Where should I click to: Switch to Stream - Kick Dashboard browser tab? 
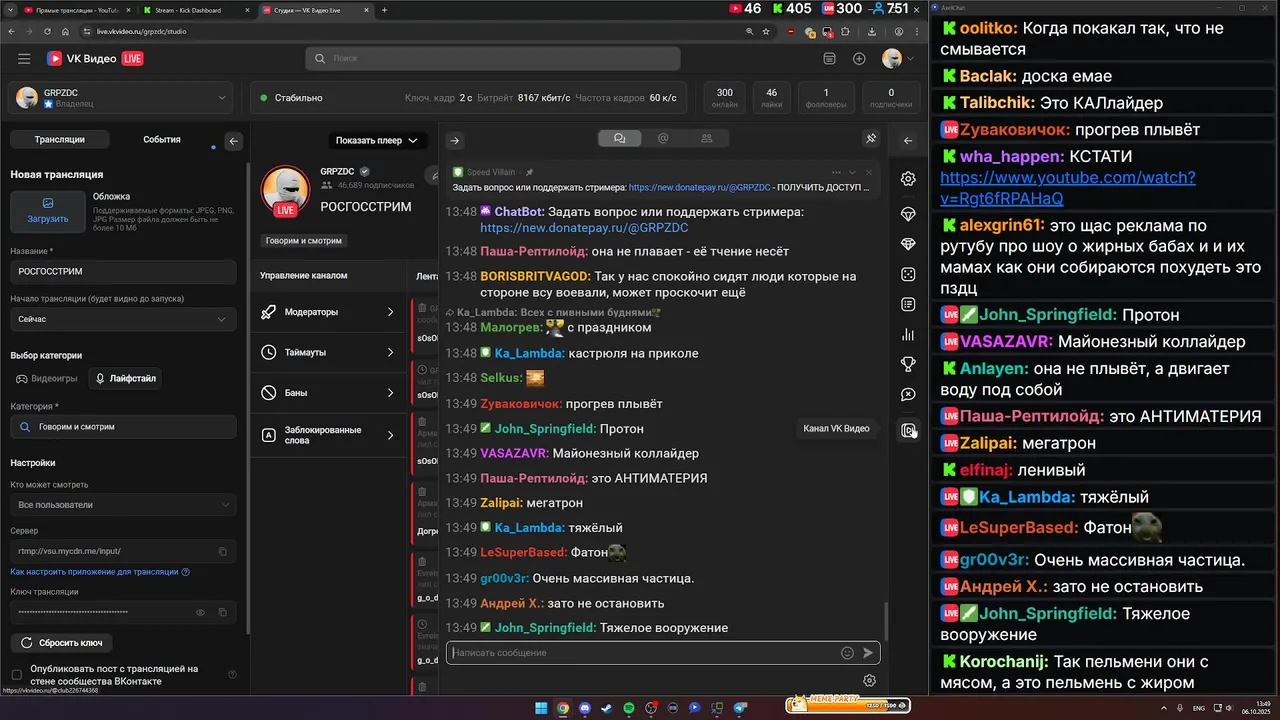(194, 10)
